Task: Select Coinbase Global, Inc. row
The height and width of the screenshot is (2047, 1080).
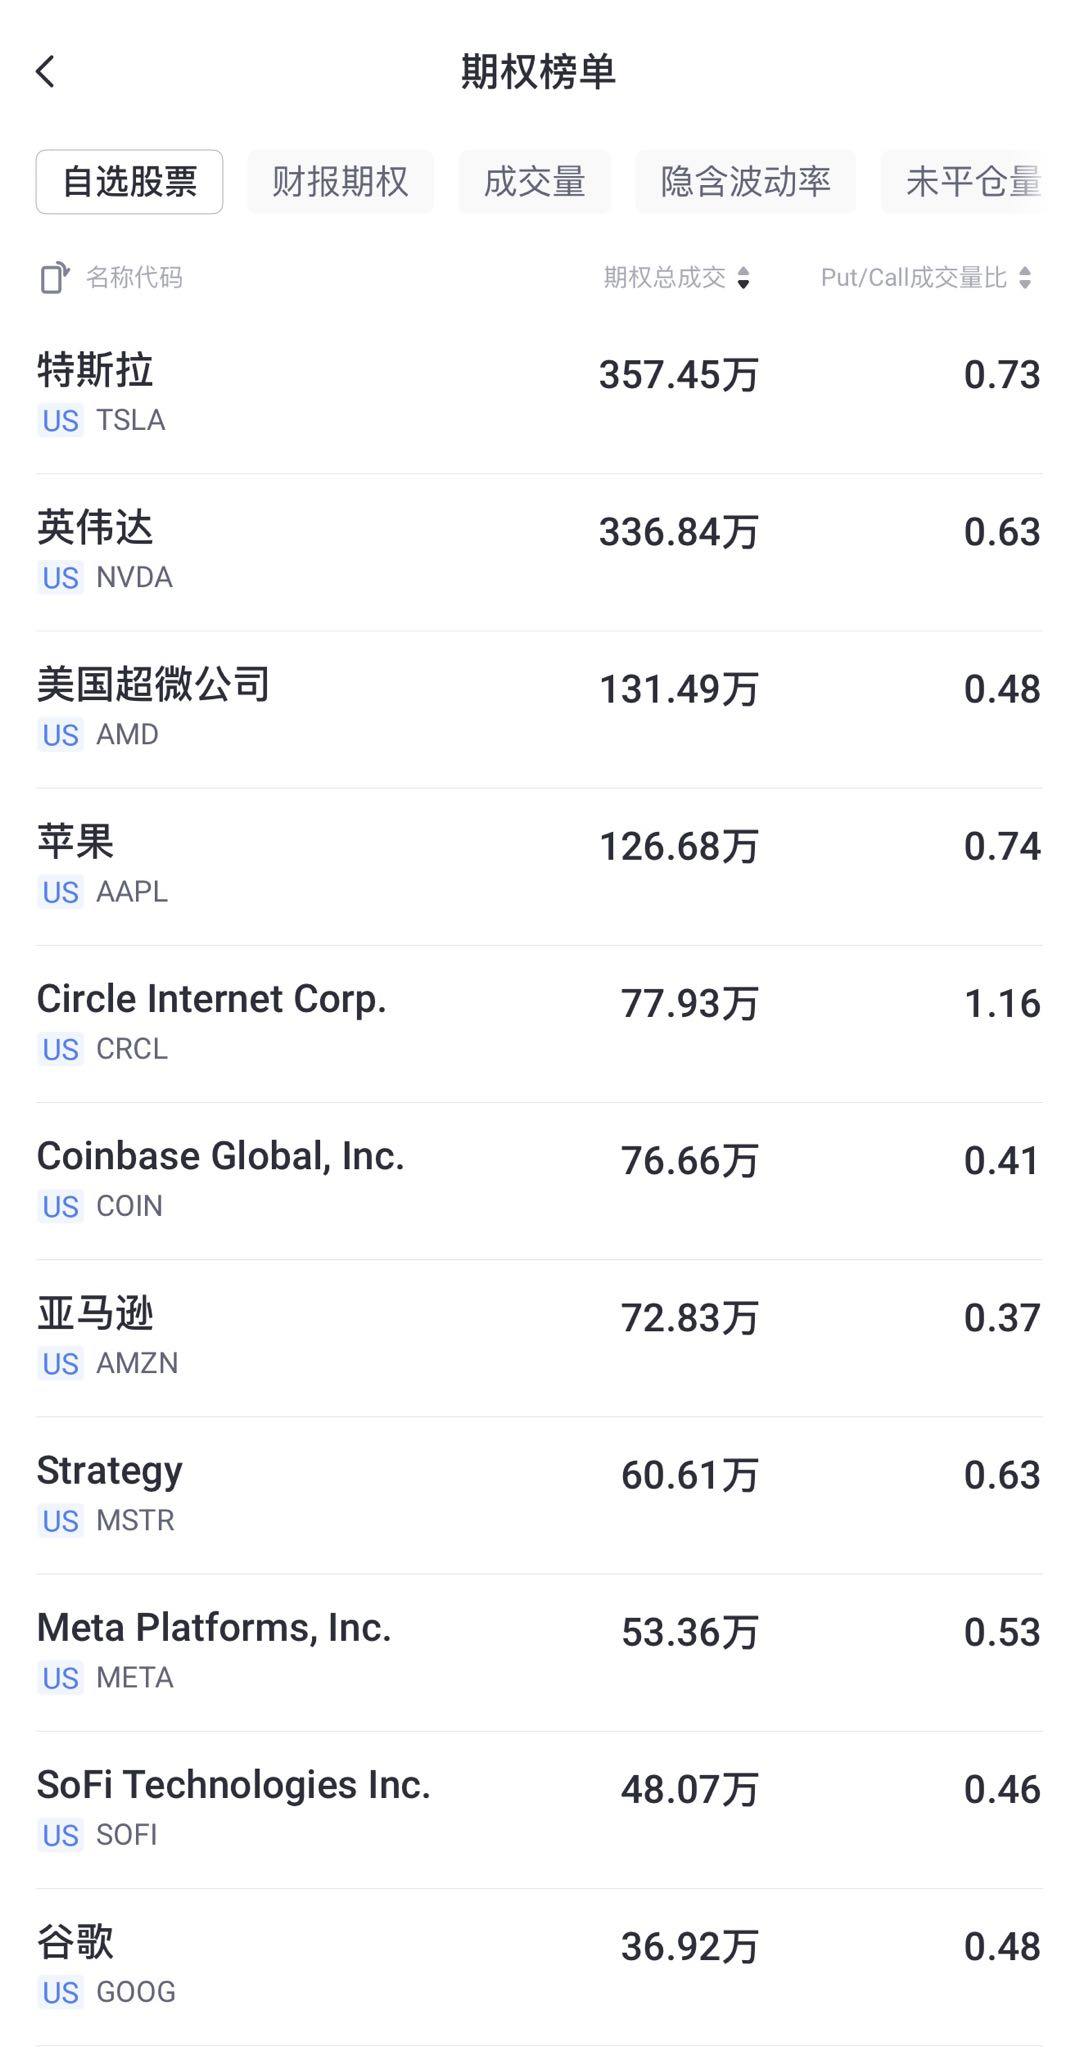Action: click(x=539, y=1179)
